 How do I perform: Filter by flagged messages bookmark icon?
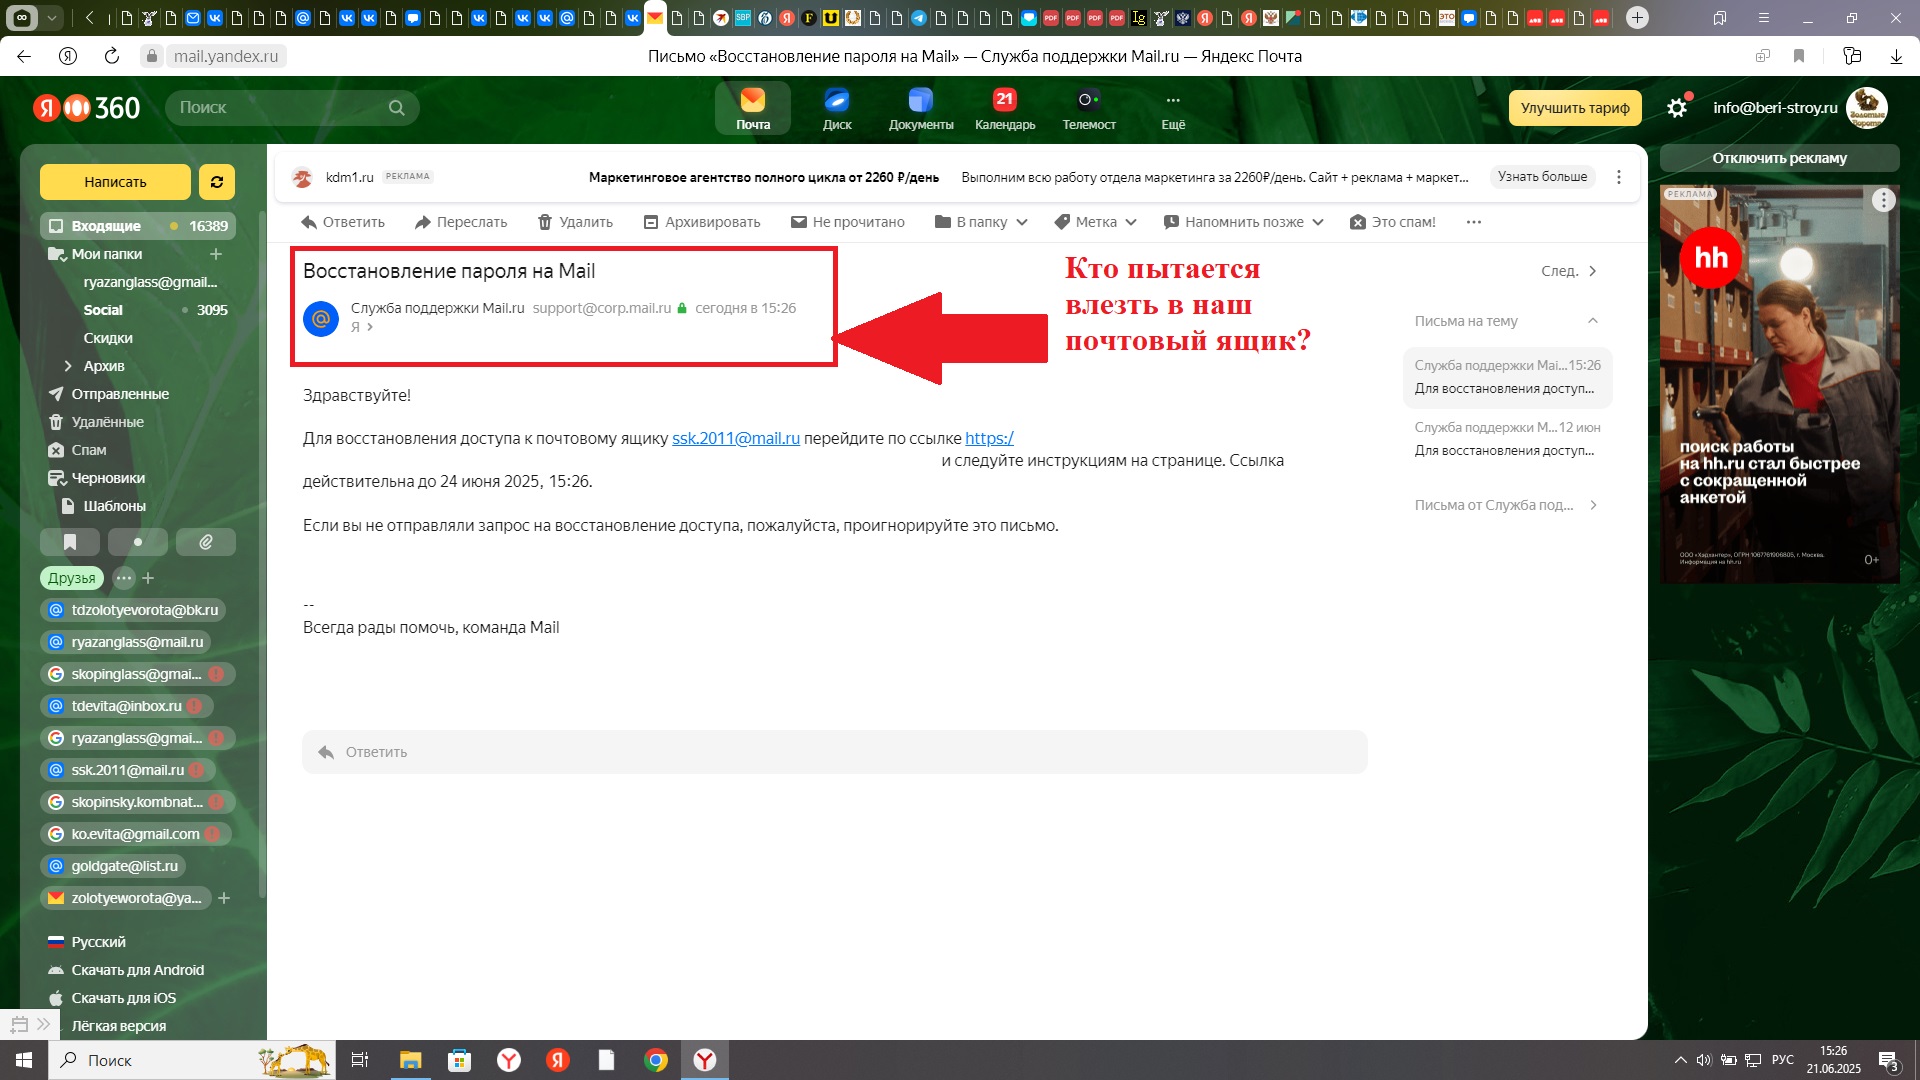(70, 542)
